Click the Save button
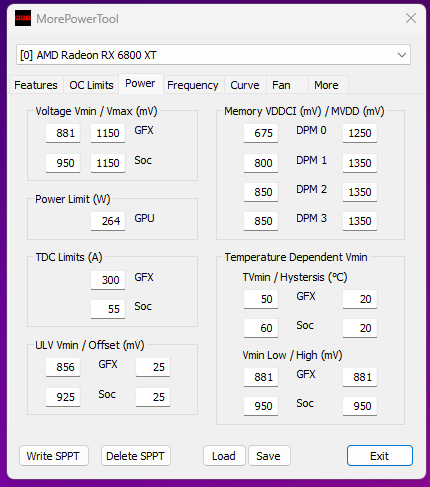 (269, 456)
